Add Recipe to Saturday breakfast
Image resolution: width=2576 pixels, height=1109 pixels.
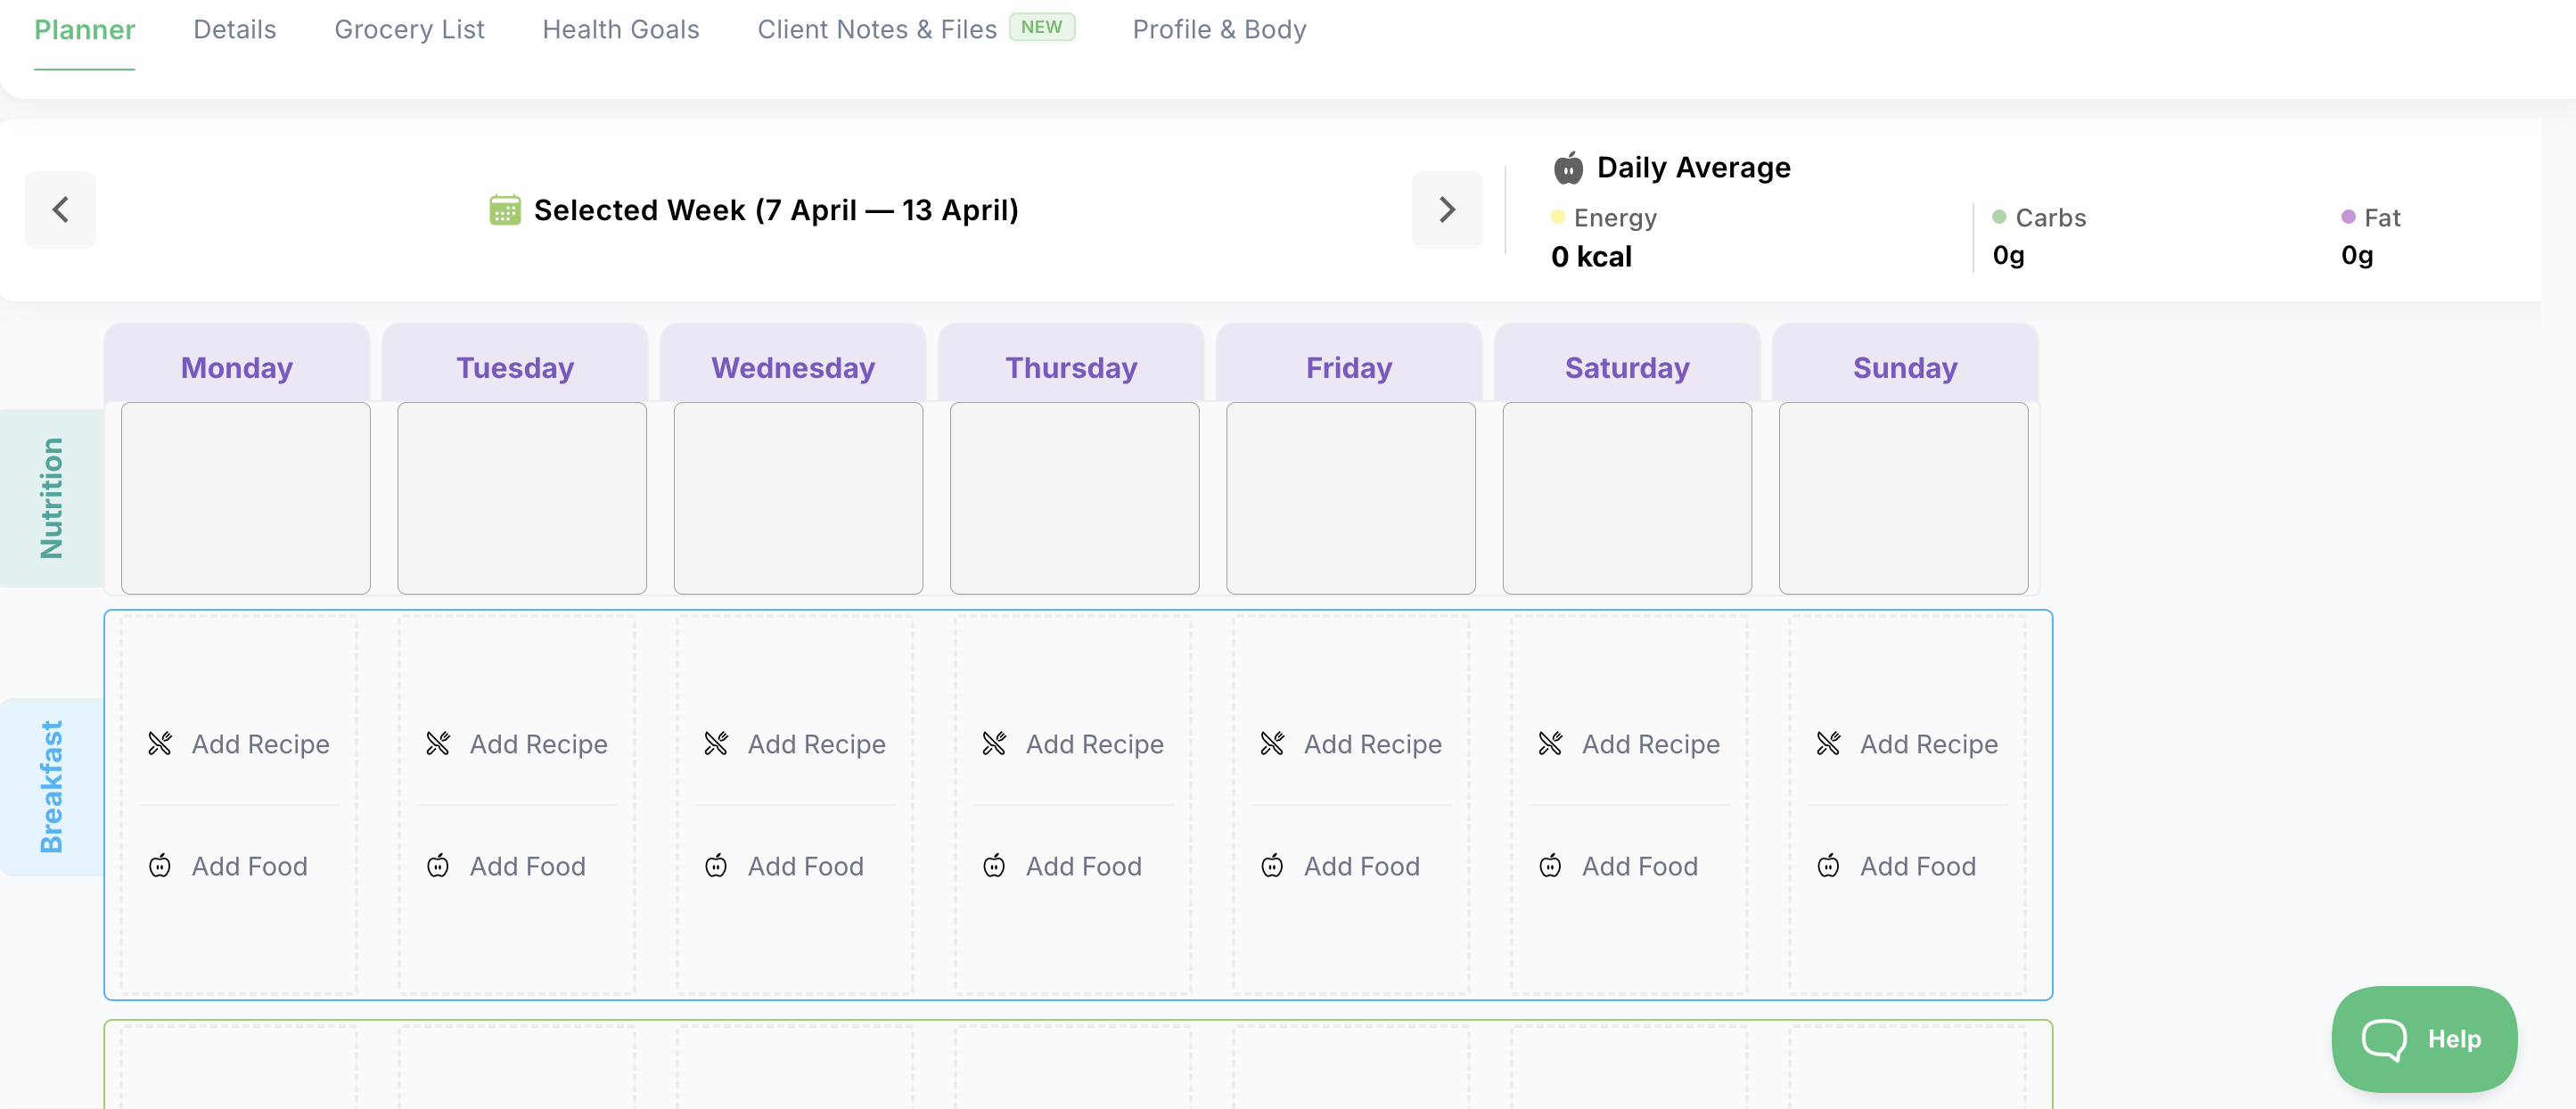pyautogui.click(x=1650, y=744)
